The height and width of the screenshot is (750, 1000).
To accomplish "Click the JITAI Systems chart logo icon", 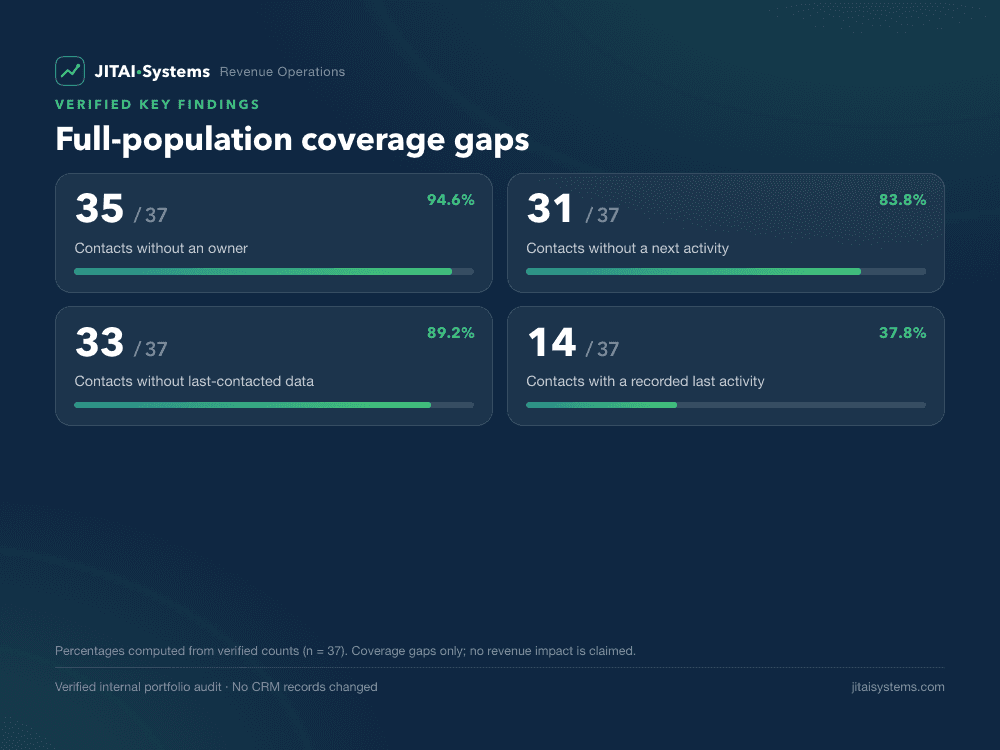I will click(70, 71).
